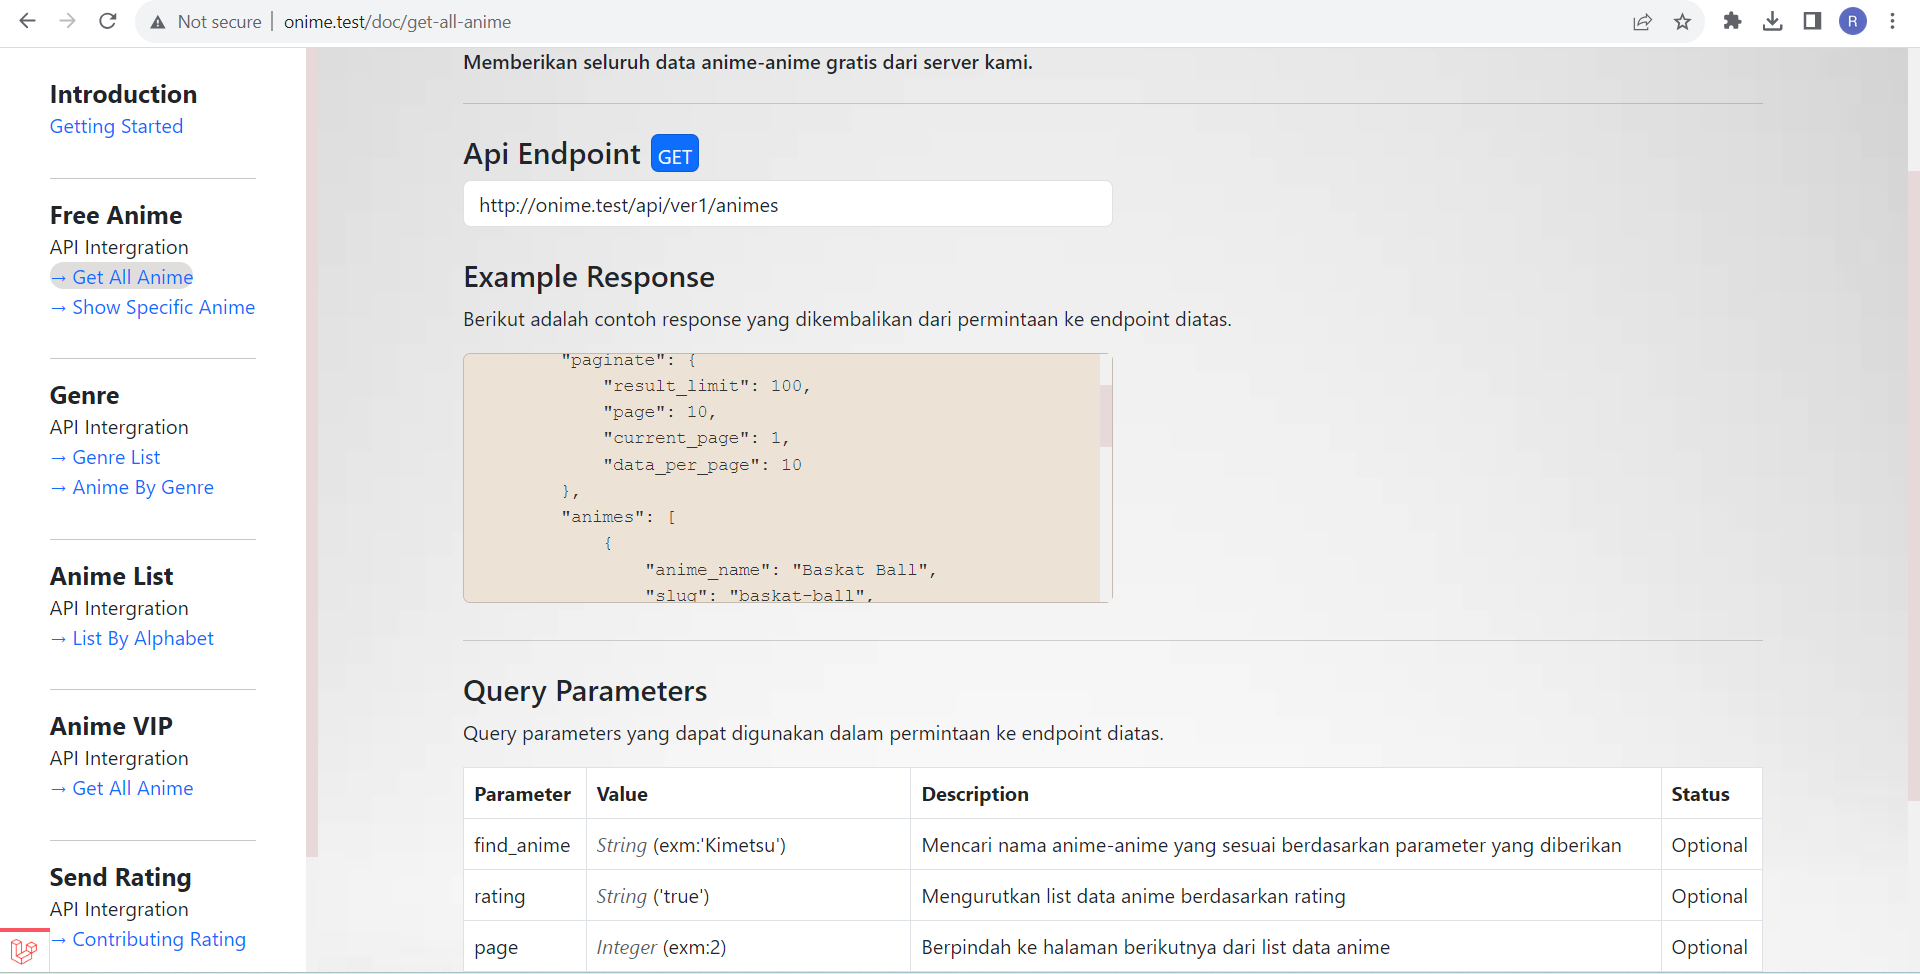1920x974 pixels.
Task: Open the Getting Started link
Action: click(x=116, y=126)
